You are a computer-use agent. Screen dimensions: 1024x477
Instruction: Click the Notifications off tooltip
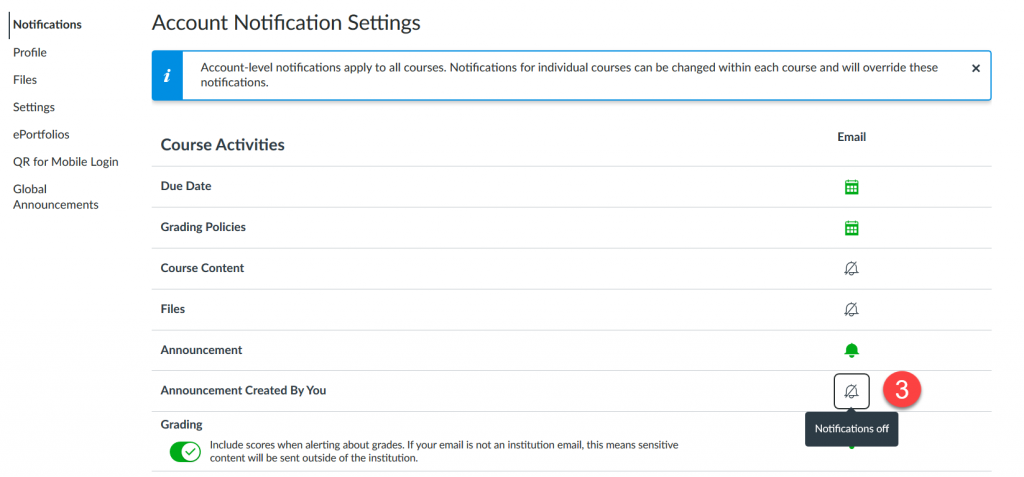click(x=852, y=429)
